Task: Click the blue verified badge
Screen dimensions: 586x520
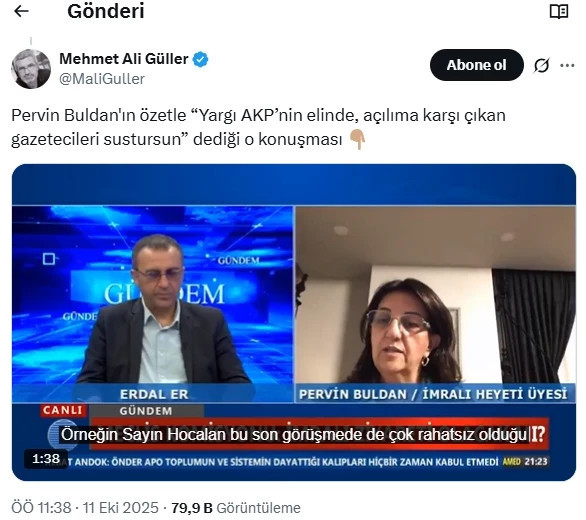Action: (200, 59)
